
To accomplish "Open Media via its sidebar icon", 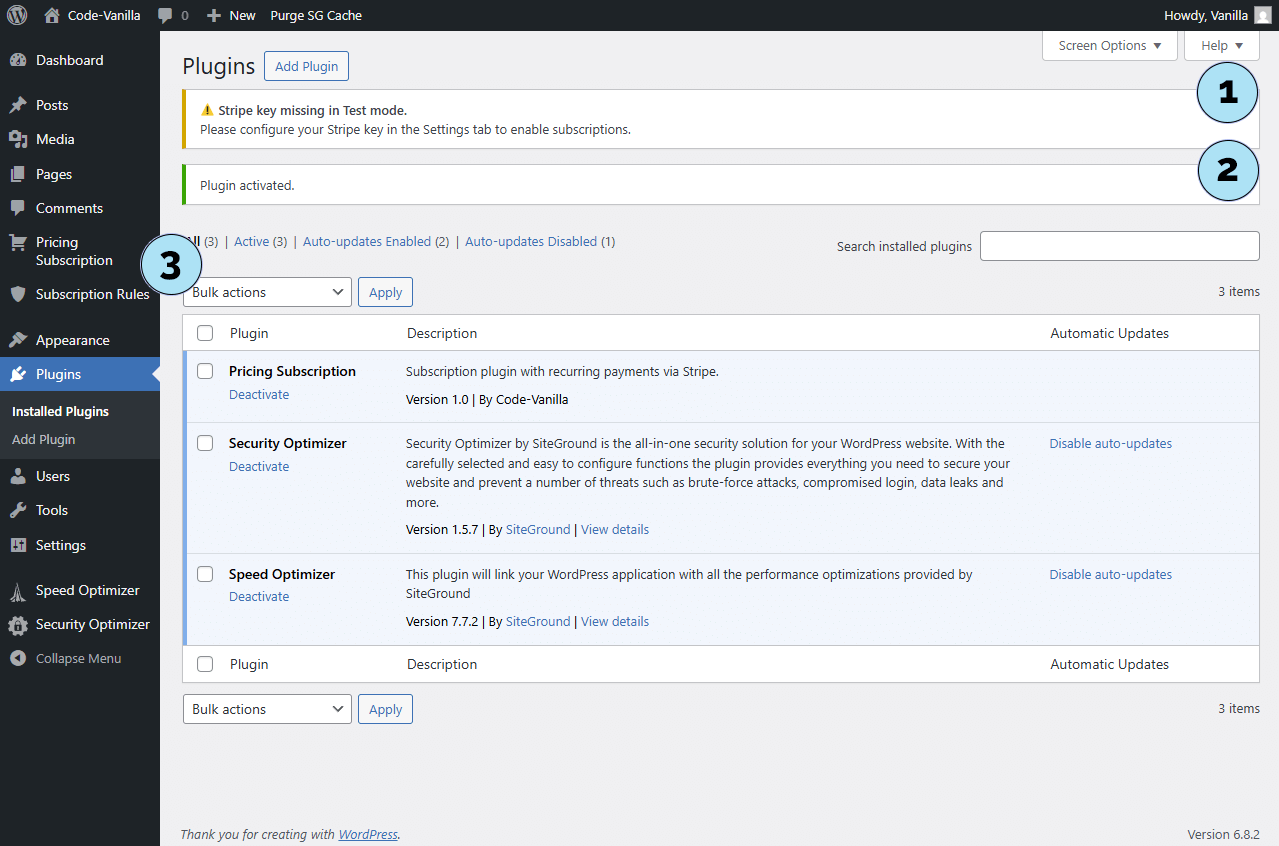I will (x=17, y=139).
